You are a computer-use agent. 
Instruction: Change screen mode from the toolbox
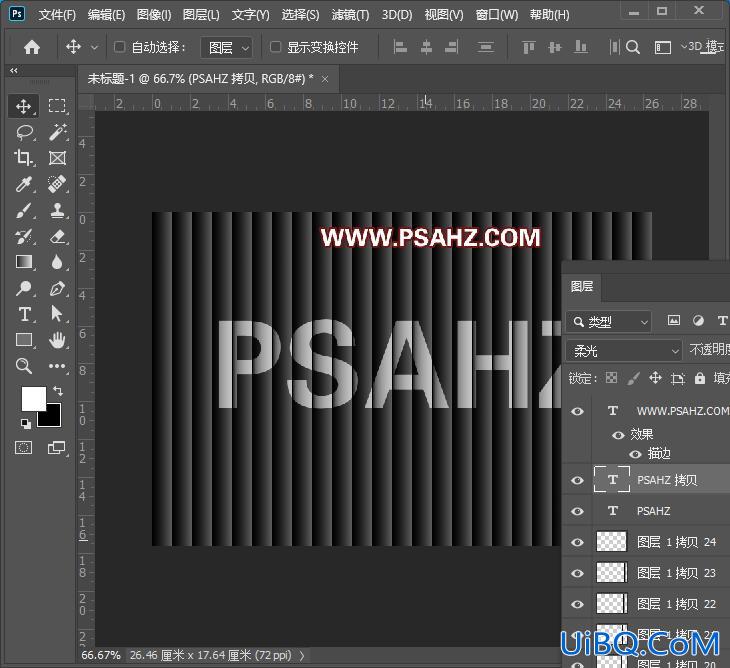coord(57,448)
